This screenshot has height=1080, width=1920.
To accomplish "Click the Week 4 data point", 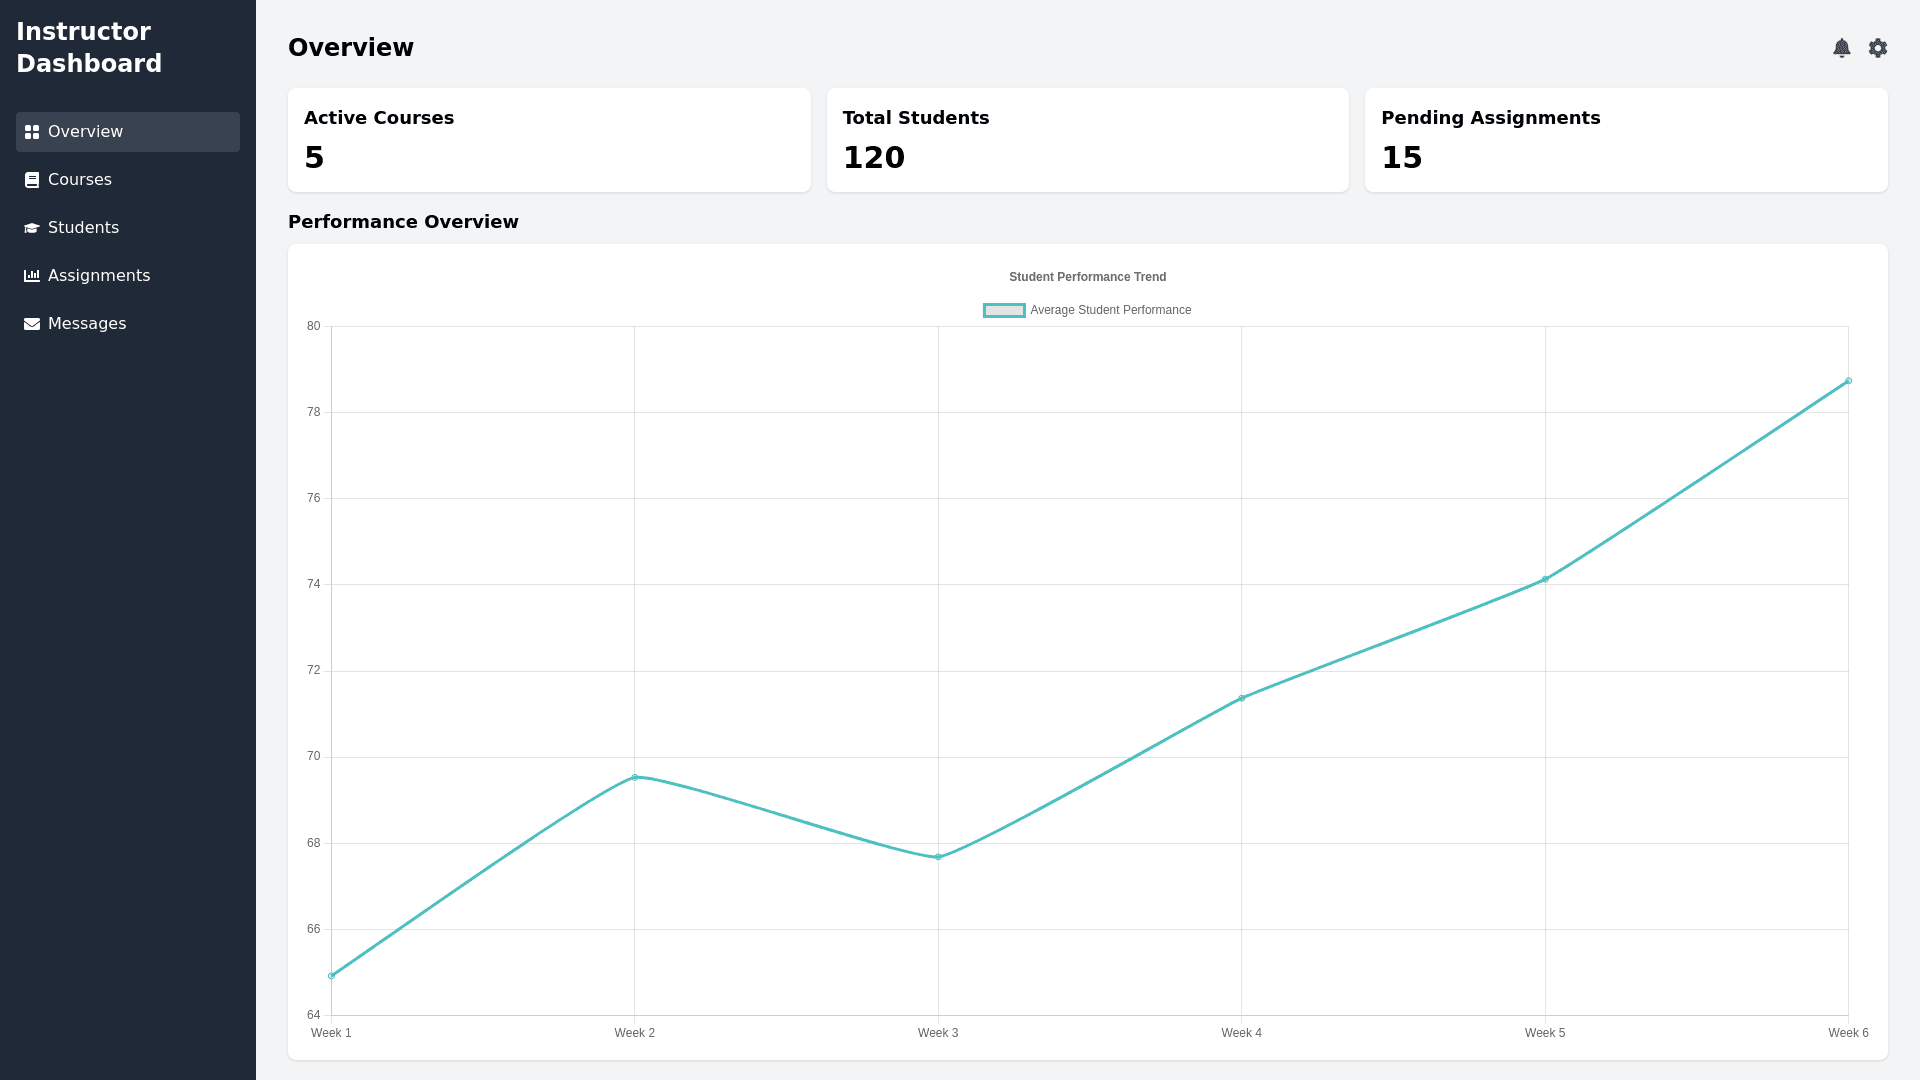I will tap(1242, 698).
